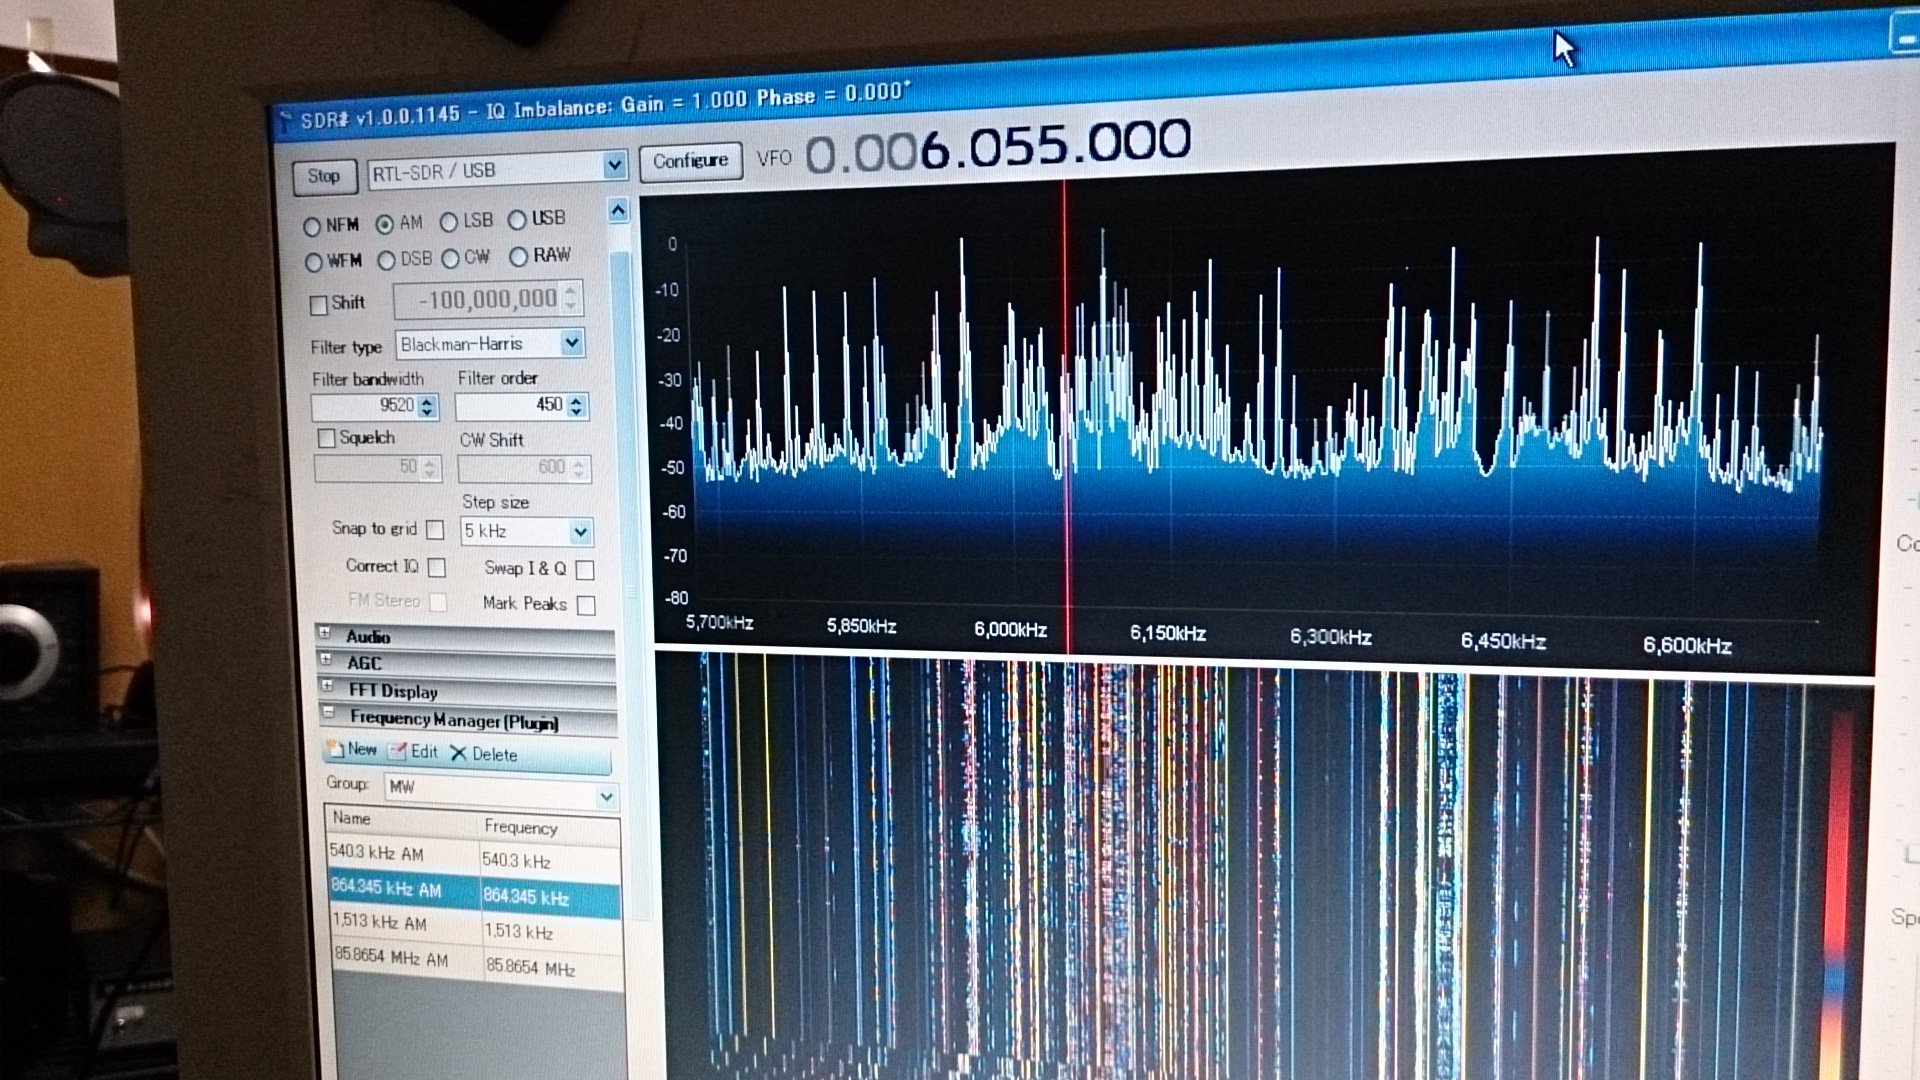
Task: Expand the FFT Display panel
Action: (327, 687)
